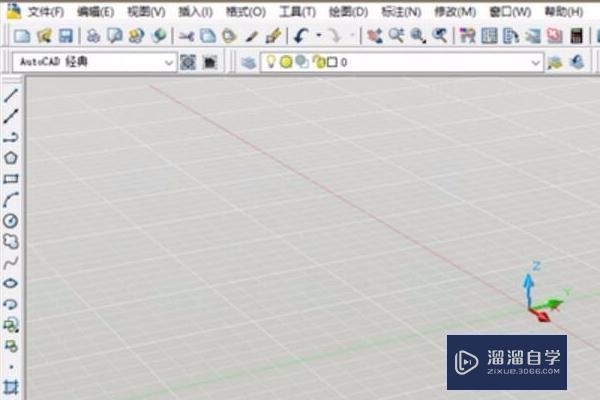The image size is (600, 400).
Task: Launch the QuickCalc calculator icon
Action: [576, 36]
